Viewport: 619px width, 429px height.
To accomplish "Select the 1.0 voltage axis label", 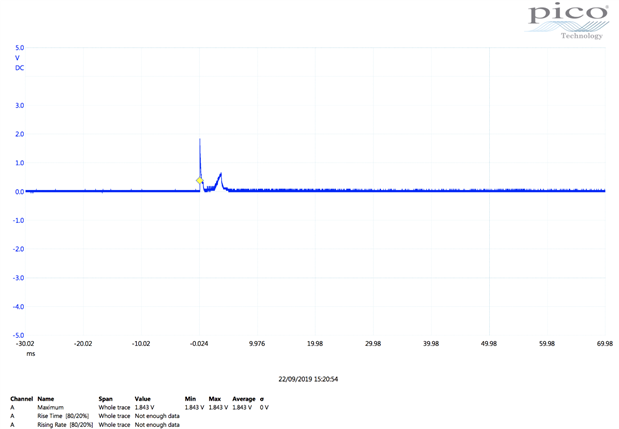I will pyautogui.click(x=20, y=163).
